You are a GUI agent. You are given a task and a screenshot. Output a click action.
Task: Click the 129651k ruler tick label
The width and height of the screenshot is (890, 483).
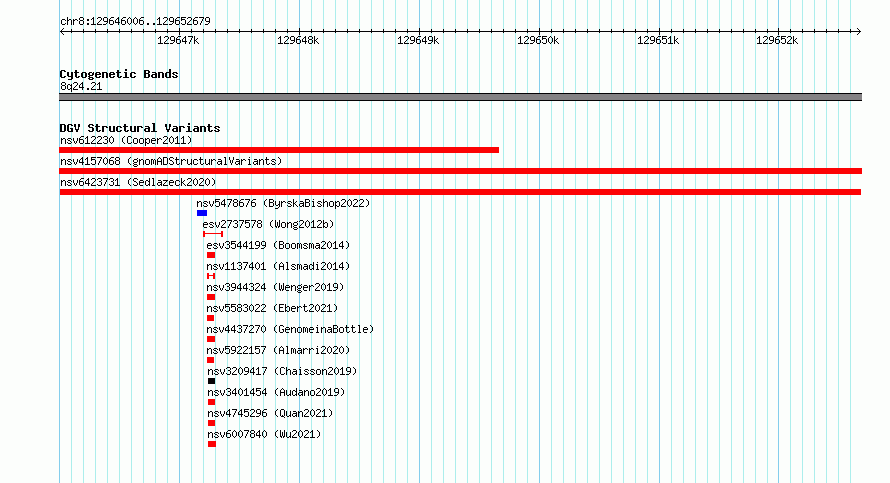click(658, 40)
